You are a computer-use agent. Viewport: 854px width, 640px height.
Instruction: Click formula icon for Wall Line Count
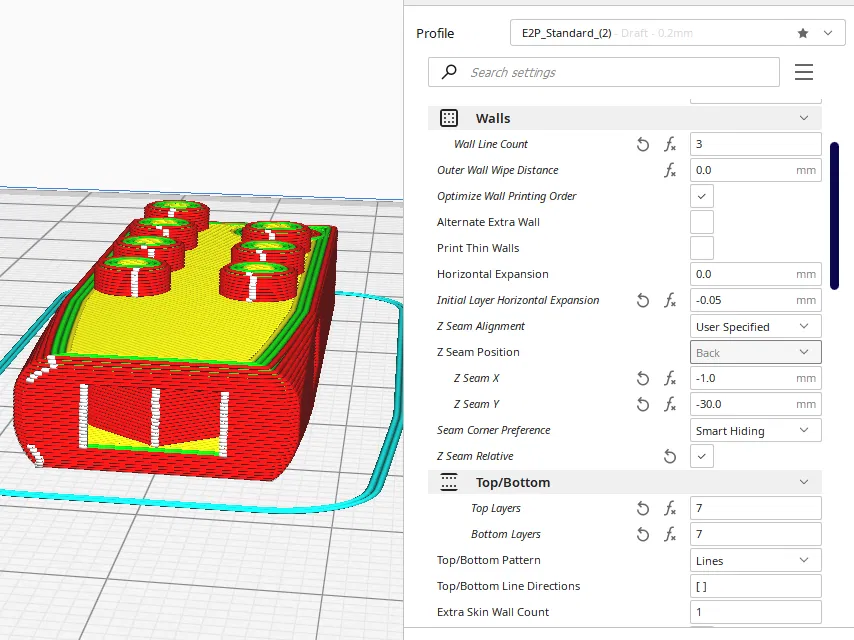pyautogui.click(x=670, y=144)
